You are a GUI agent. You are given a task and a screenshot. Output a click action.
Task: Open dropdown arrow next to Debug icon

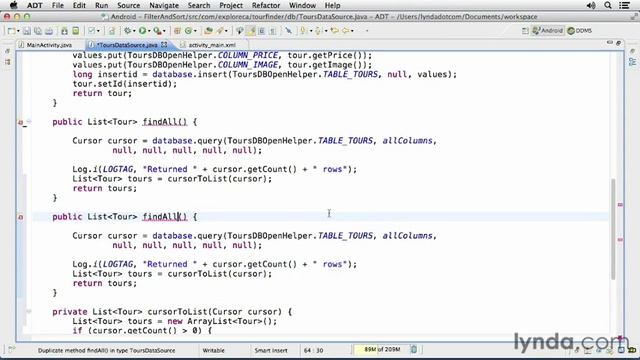tap(134, 31)
